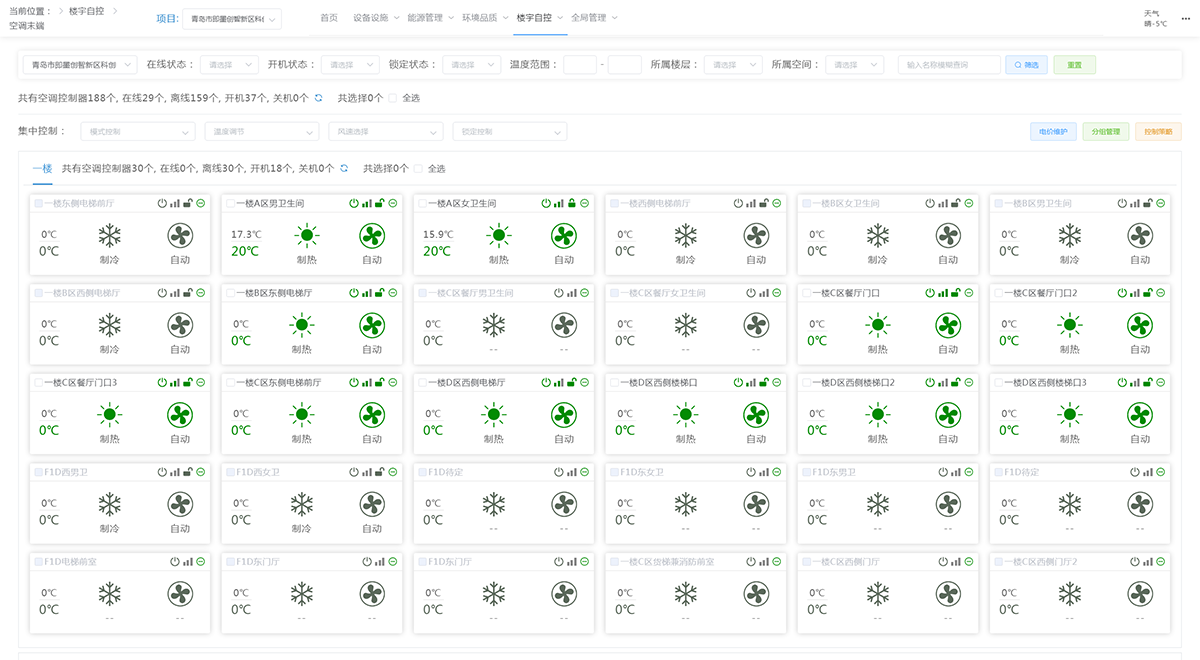Click snowflake icon on F1D东男卫 card

click(878, 506)
